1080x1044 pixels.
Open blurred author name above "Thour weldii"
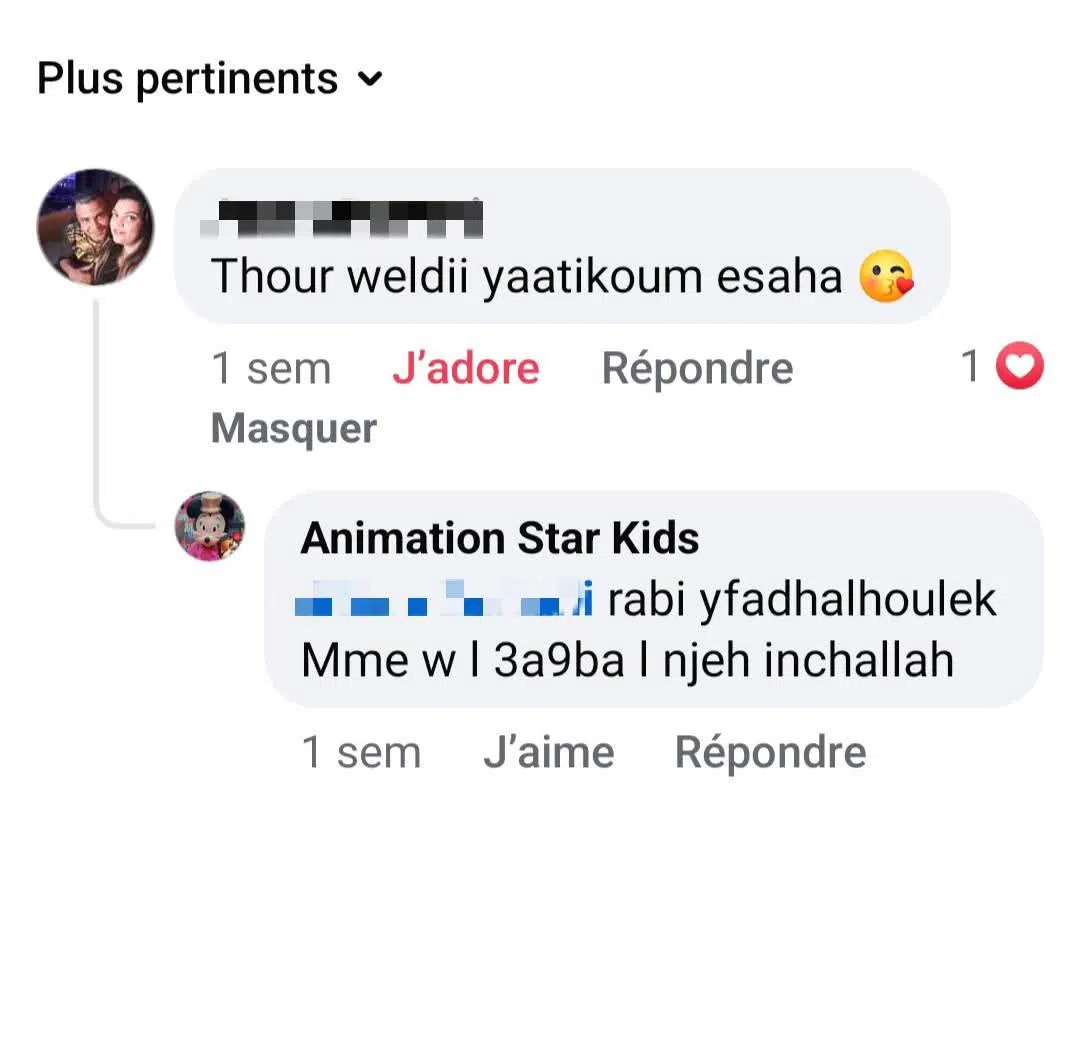[x=342, y=219]
